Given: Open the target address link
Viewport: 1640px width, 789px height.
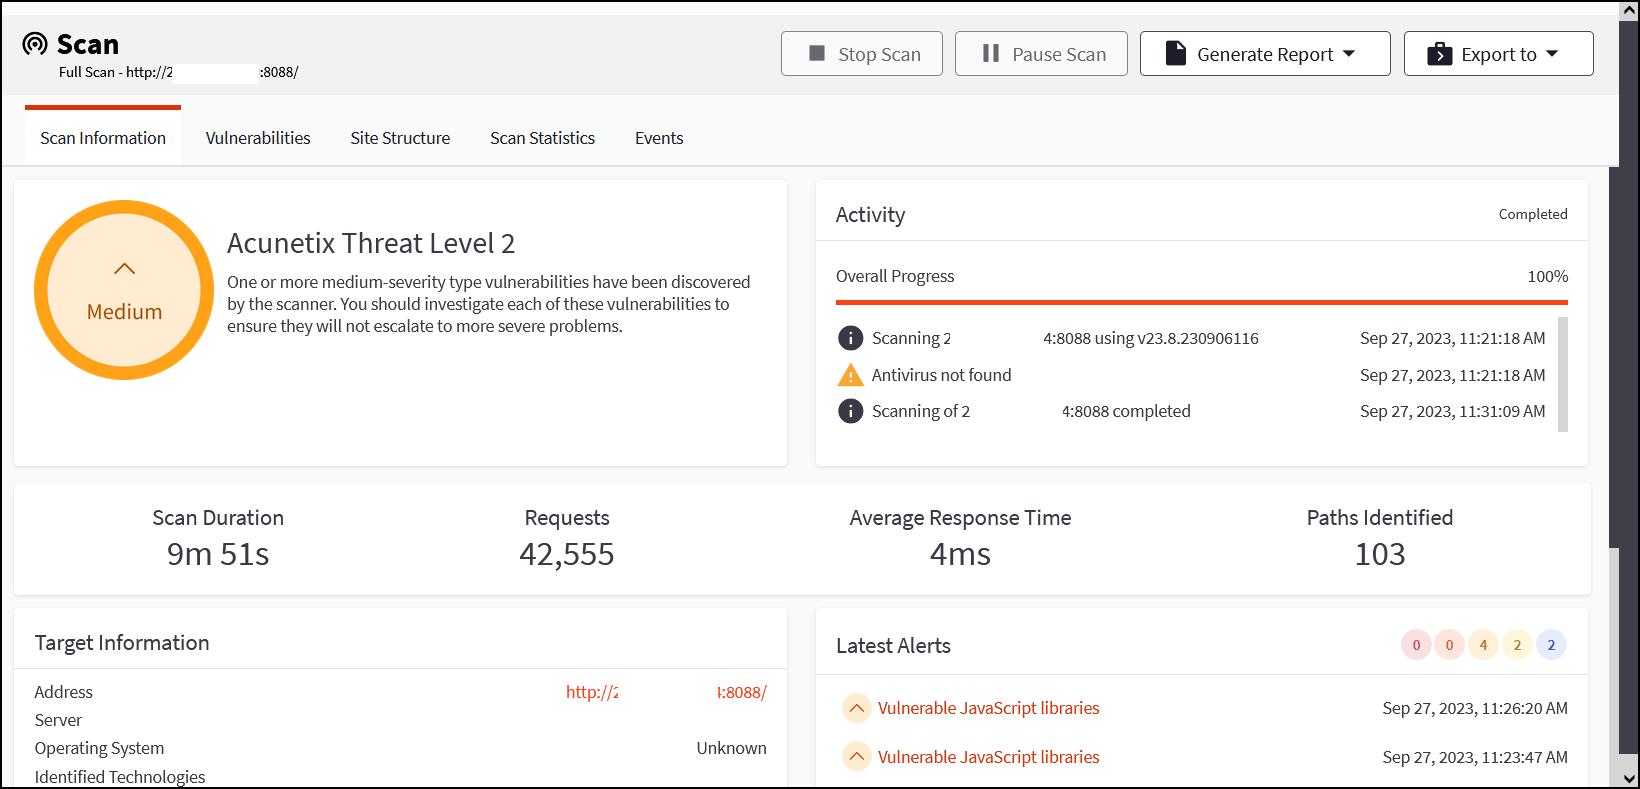Looking at the screenshot, I should [666, 692].
